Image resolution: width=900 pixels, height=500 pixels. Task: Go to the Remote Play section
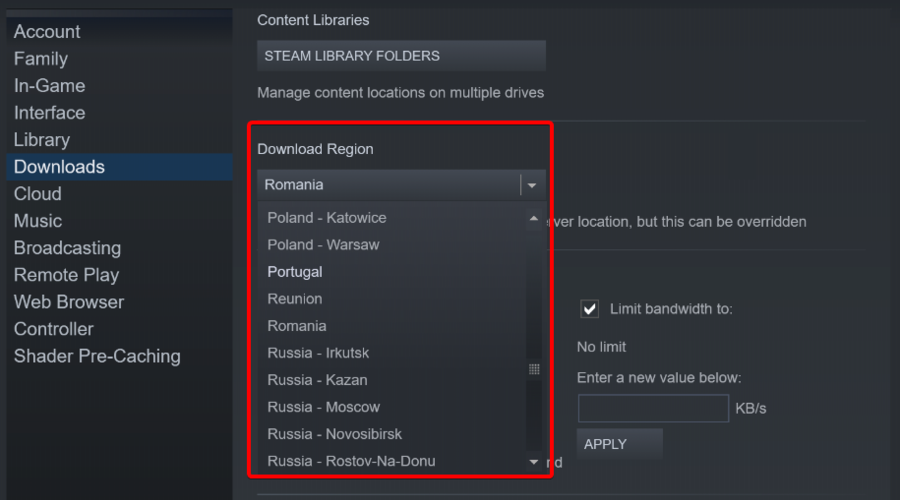coord(66,275)
